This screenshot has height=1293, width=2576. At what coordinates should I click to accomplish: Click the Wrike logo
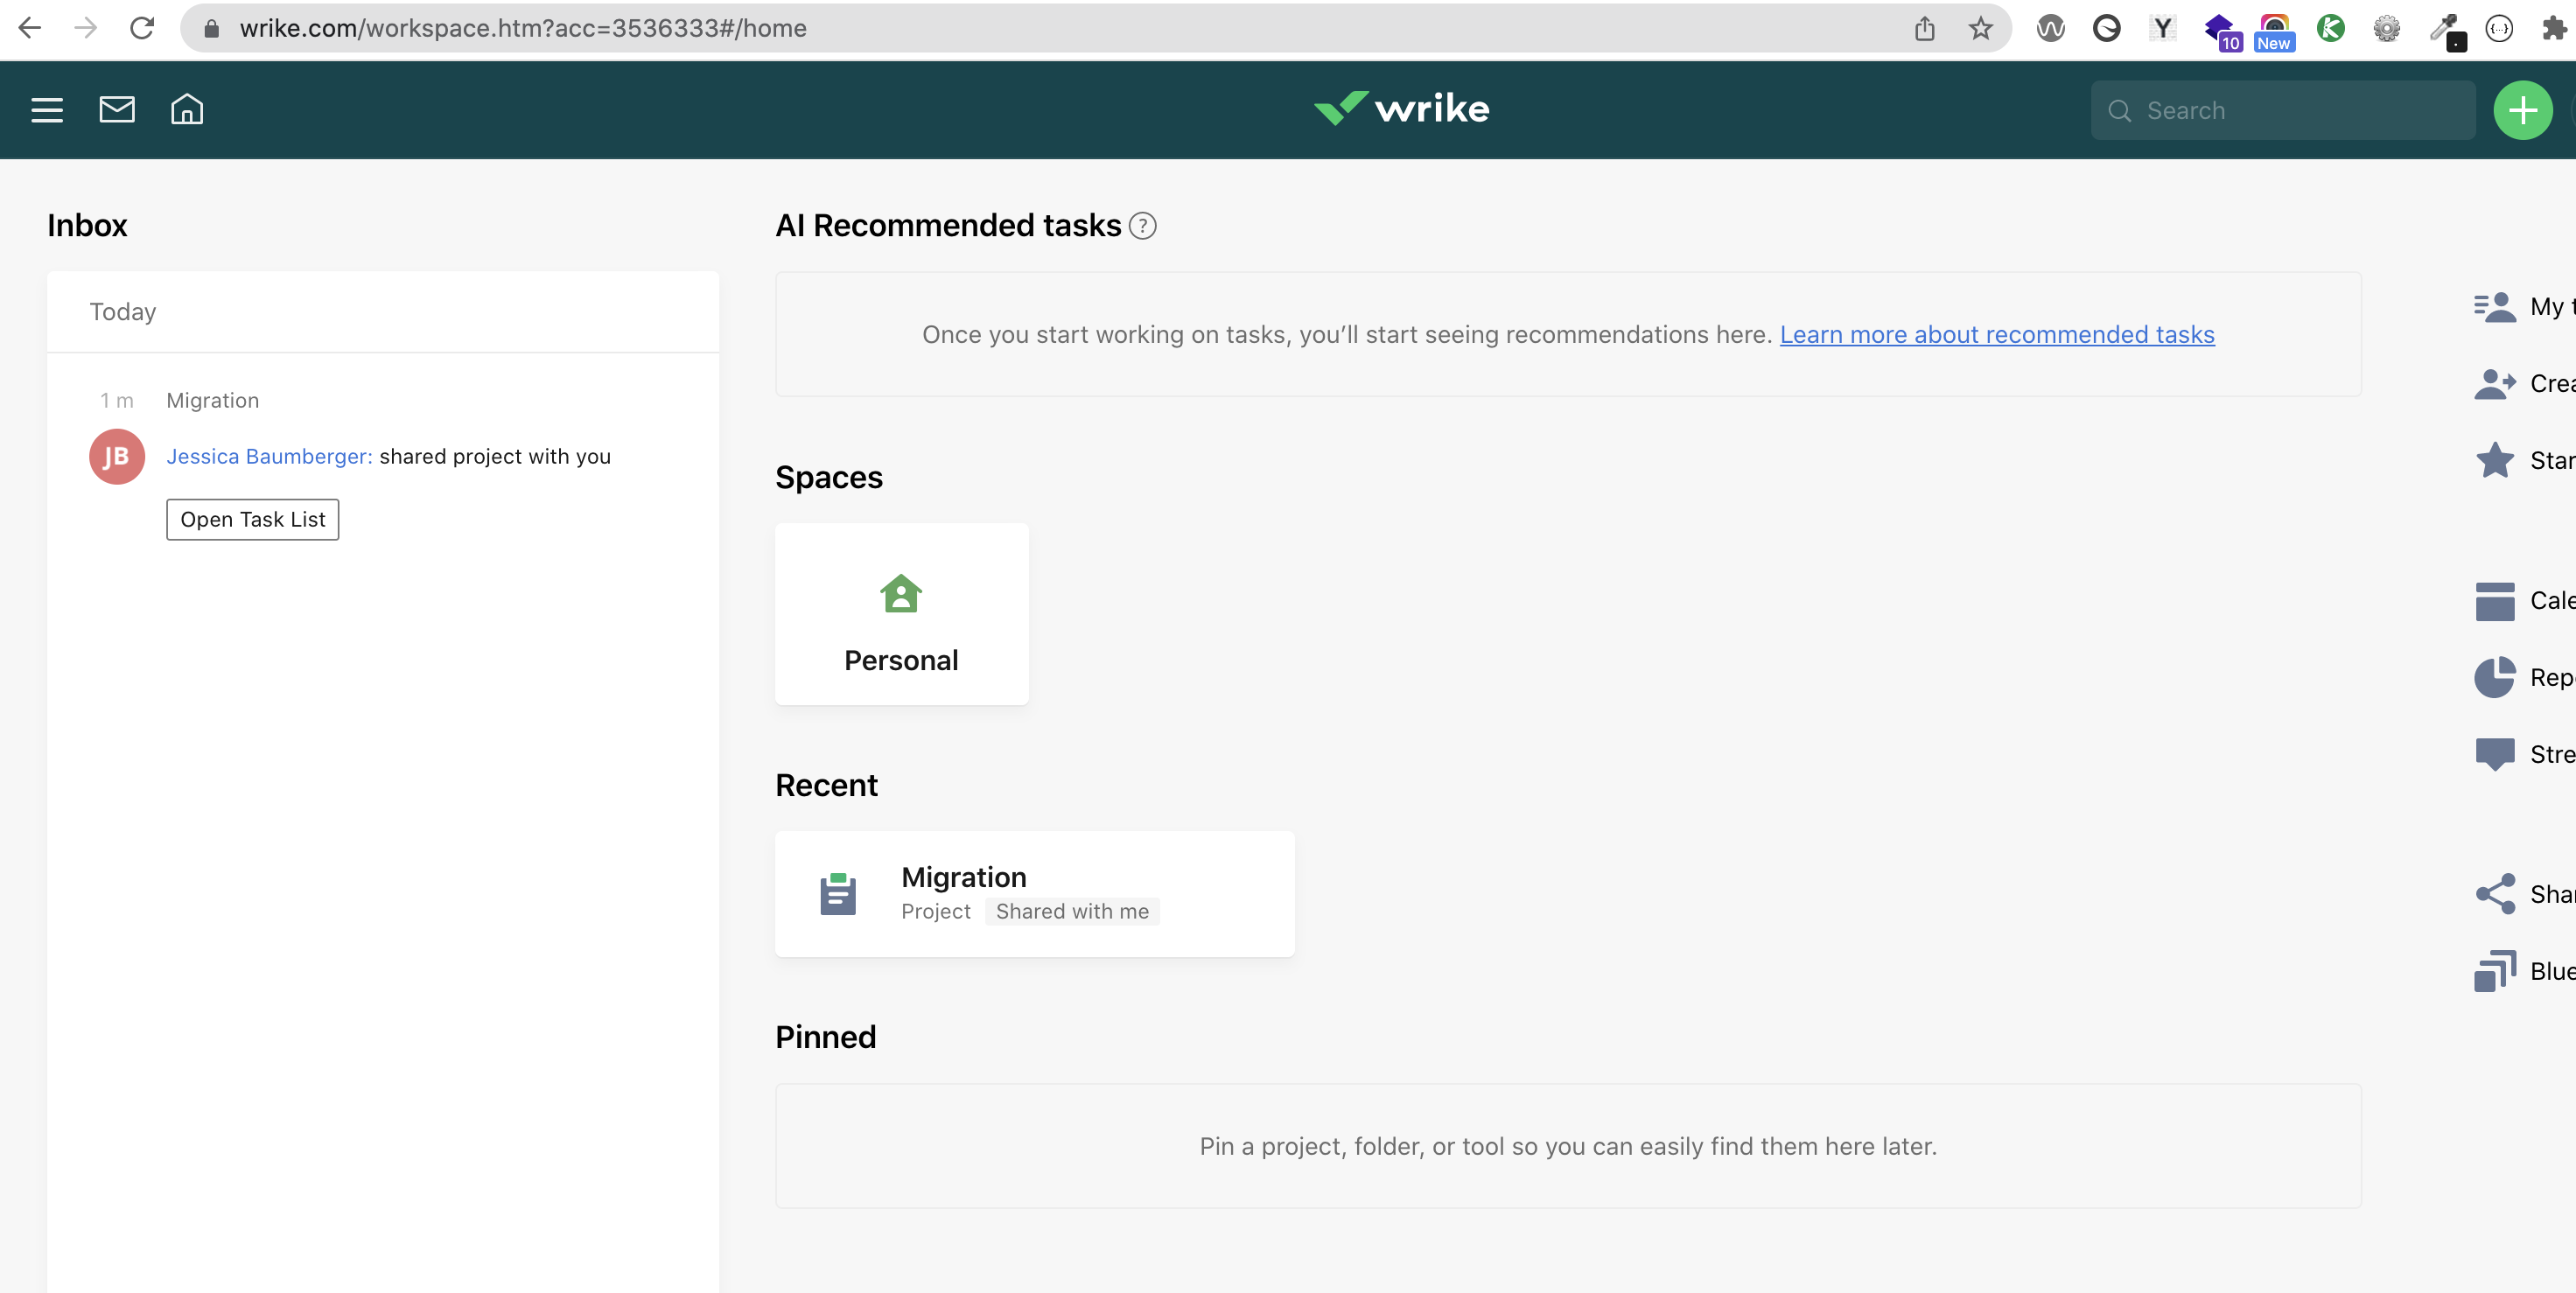[1401, 108]
